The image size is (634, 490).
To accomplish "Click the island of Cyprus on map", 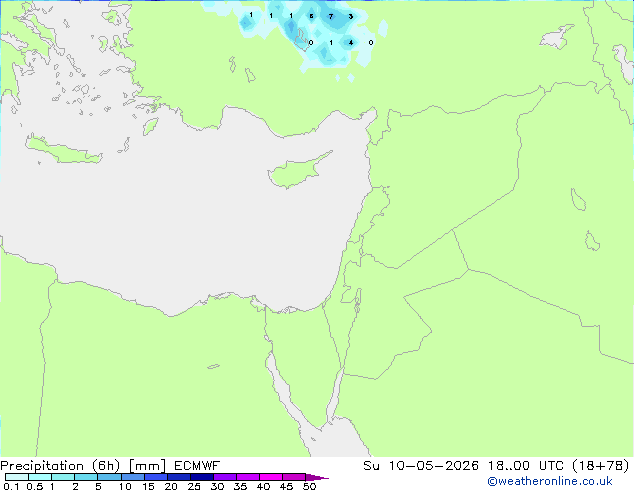I will pos(297,172).
